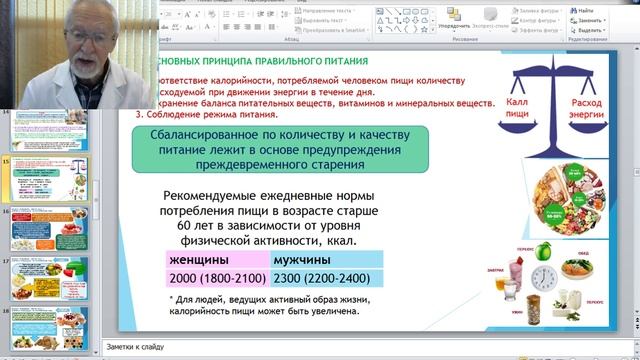Select the straight line shape

coord(388,11)
